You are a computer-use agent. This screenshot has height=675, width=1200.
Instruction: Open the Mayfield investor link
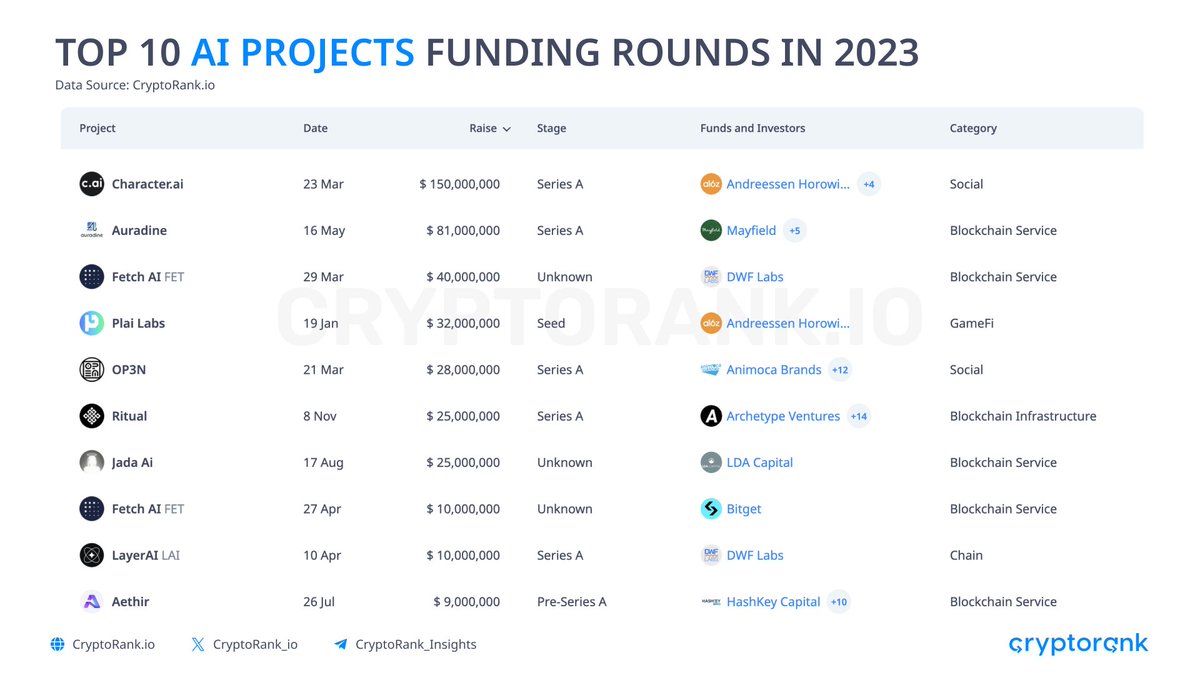point(751,230)
